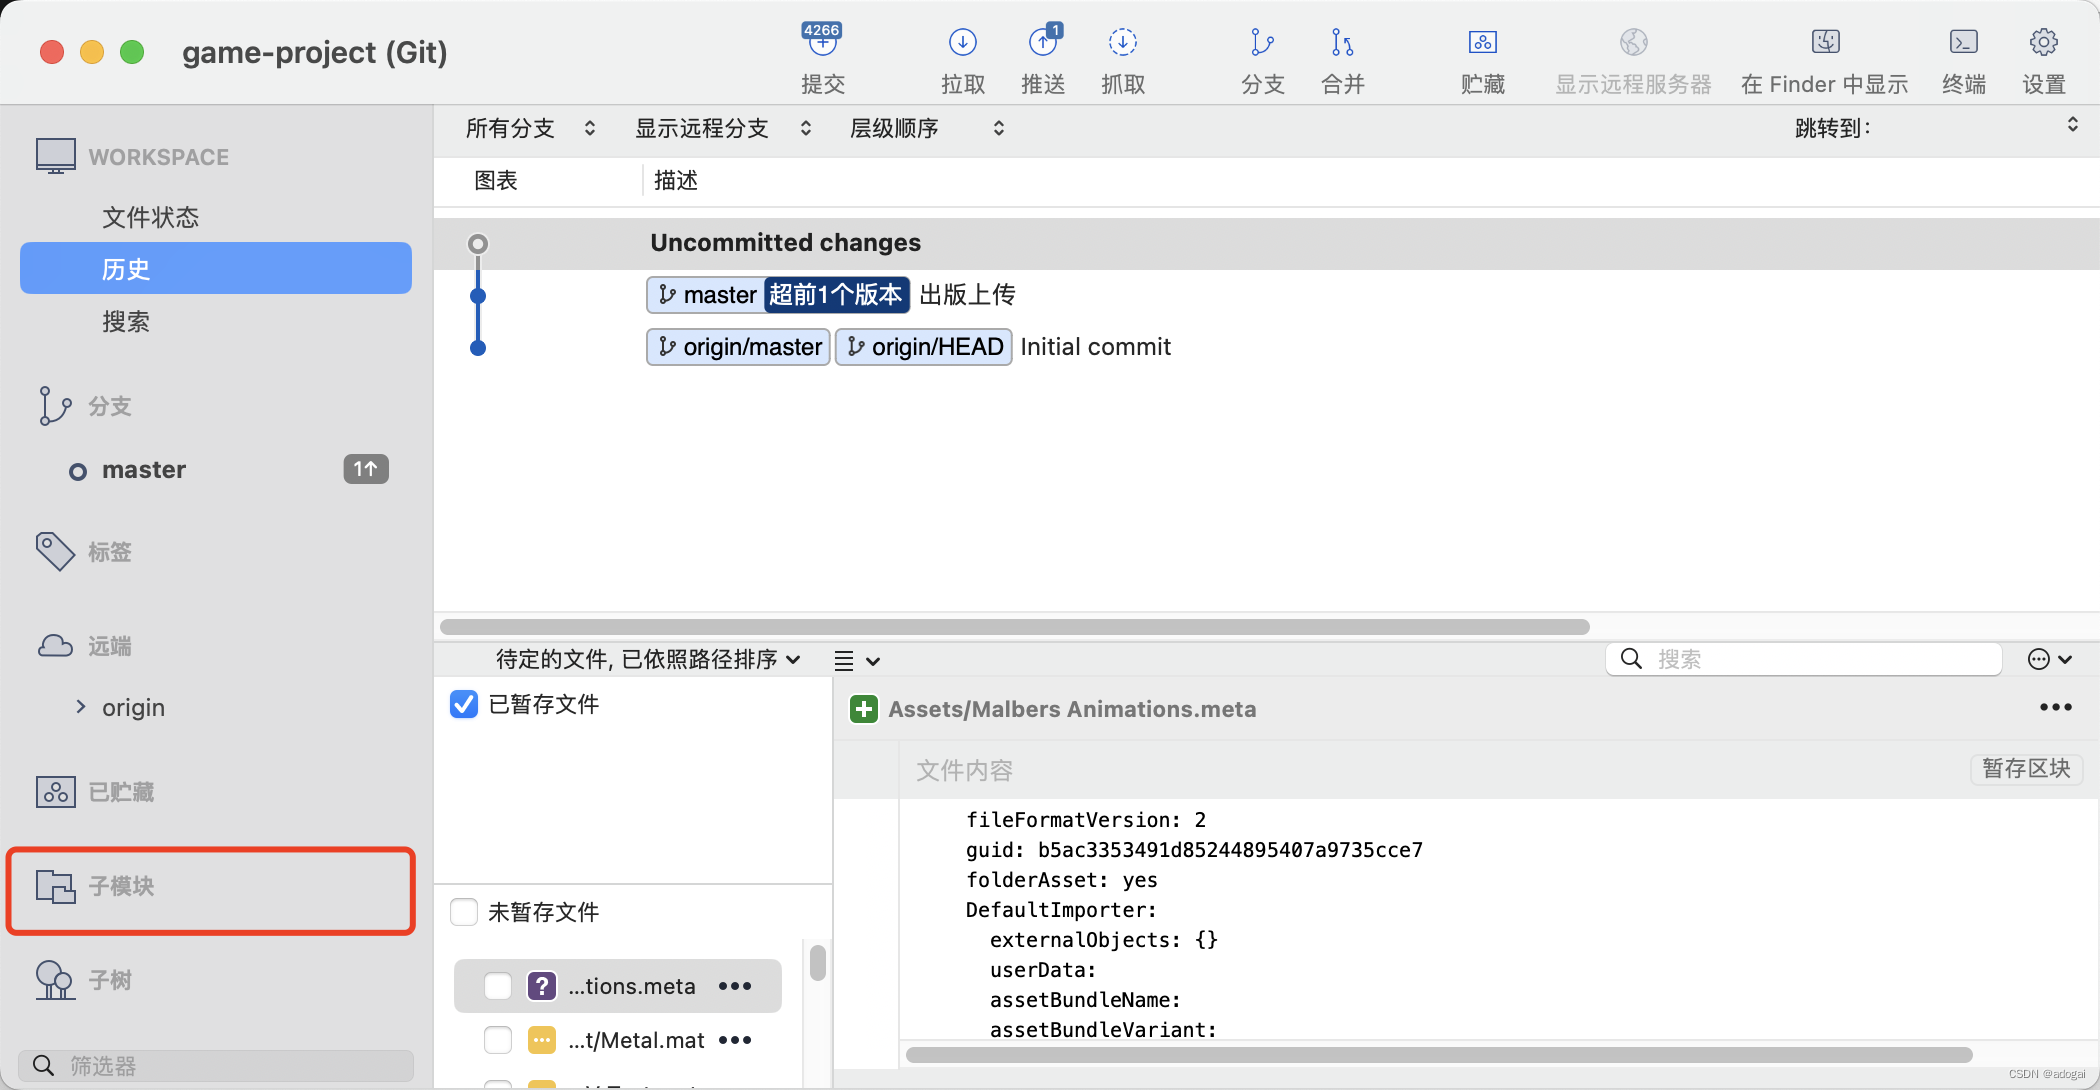
Task: Click the master branch label on 出版上传 commit
Action: [x=706, y=295]
